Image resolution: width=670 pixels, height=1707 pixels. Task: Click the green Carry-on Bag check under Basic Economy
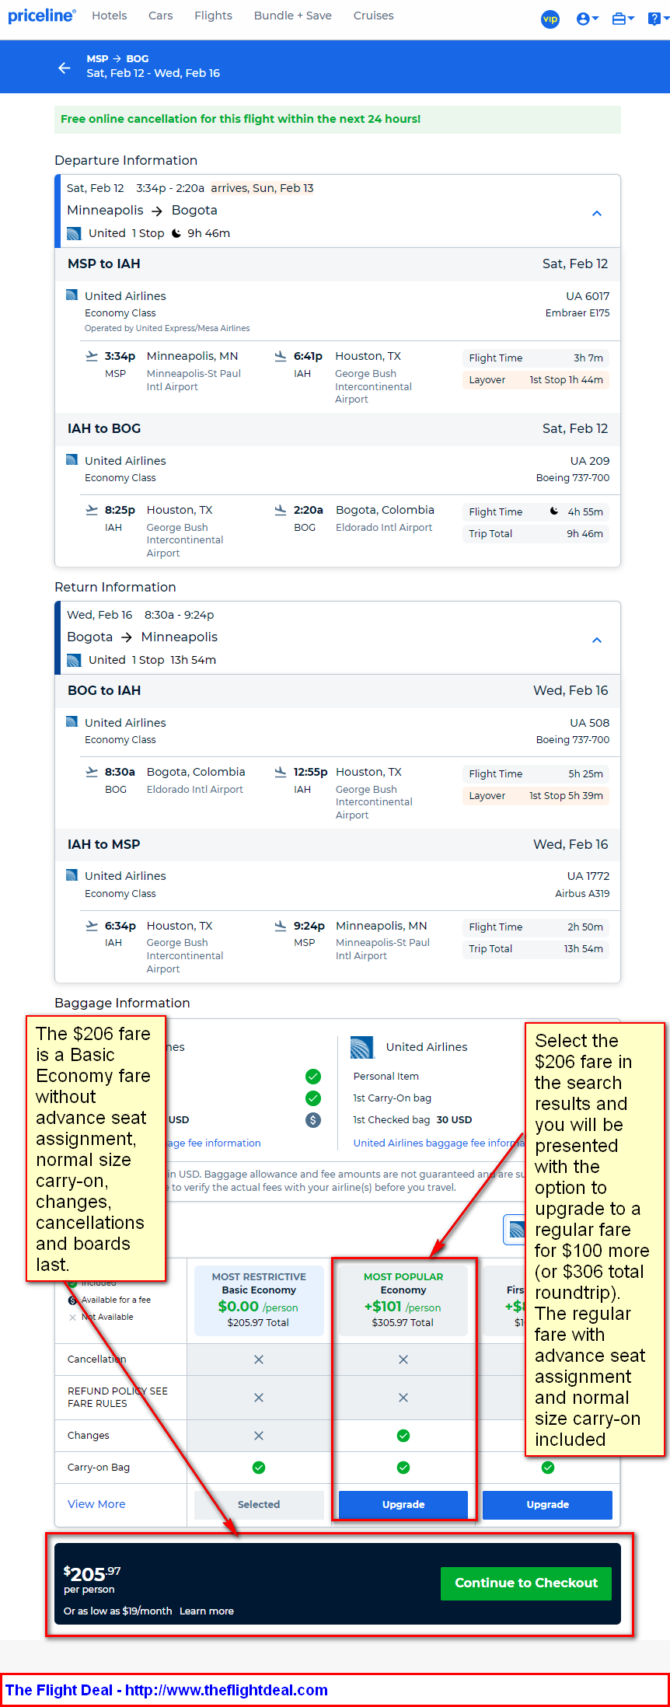pyautogui.click(x=258, y=1468)
